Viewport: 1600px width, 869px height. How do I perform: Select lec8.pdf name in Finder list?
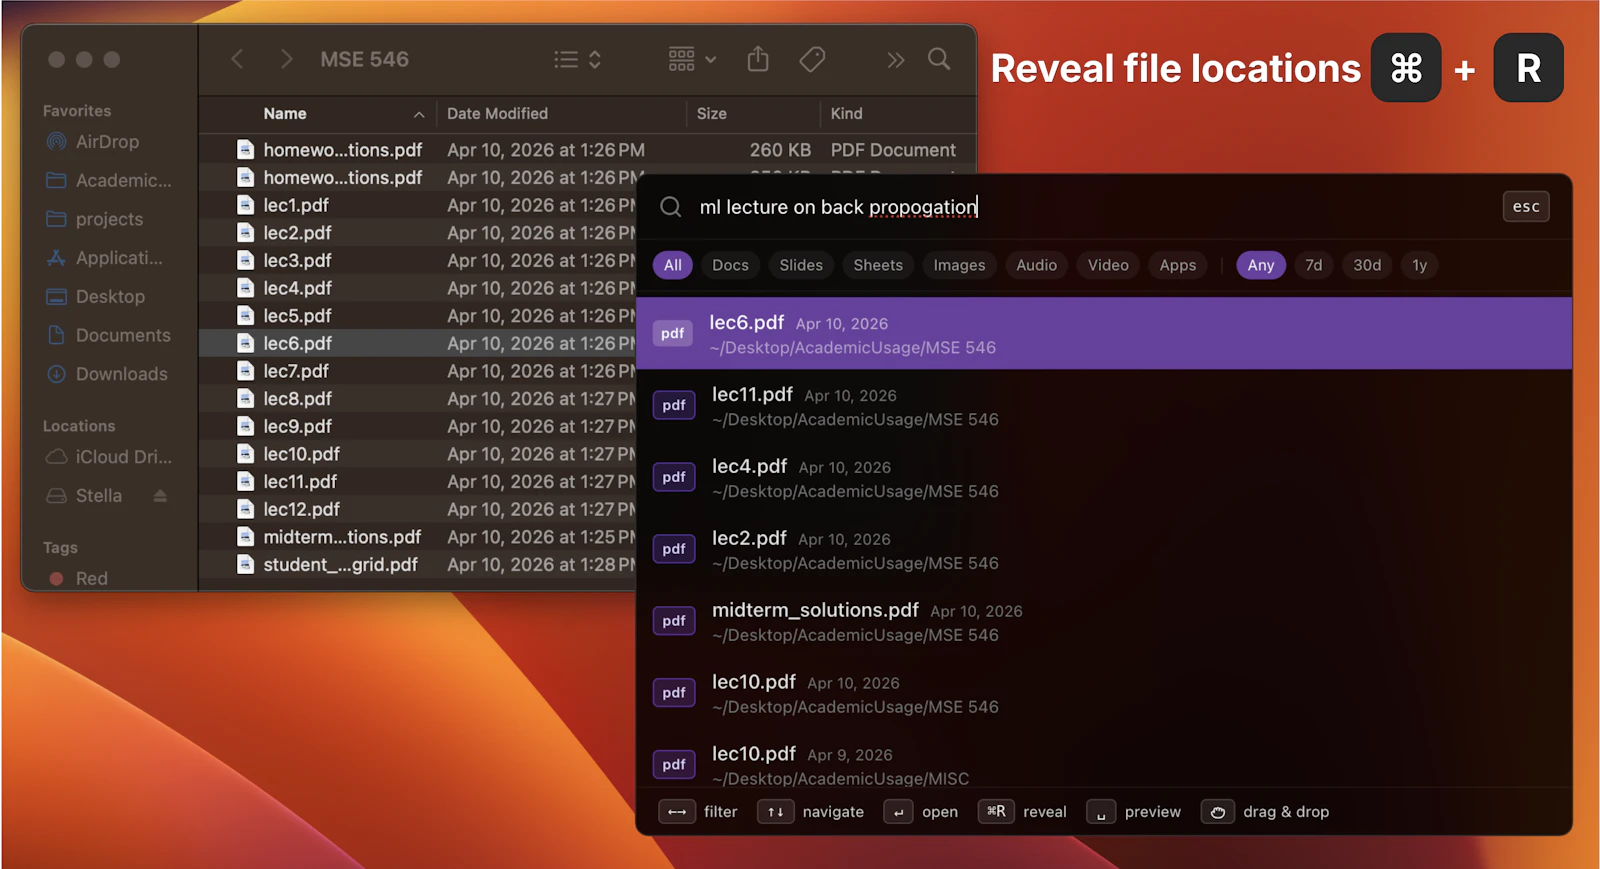297,399
